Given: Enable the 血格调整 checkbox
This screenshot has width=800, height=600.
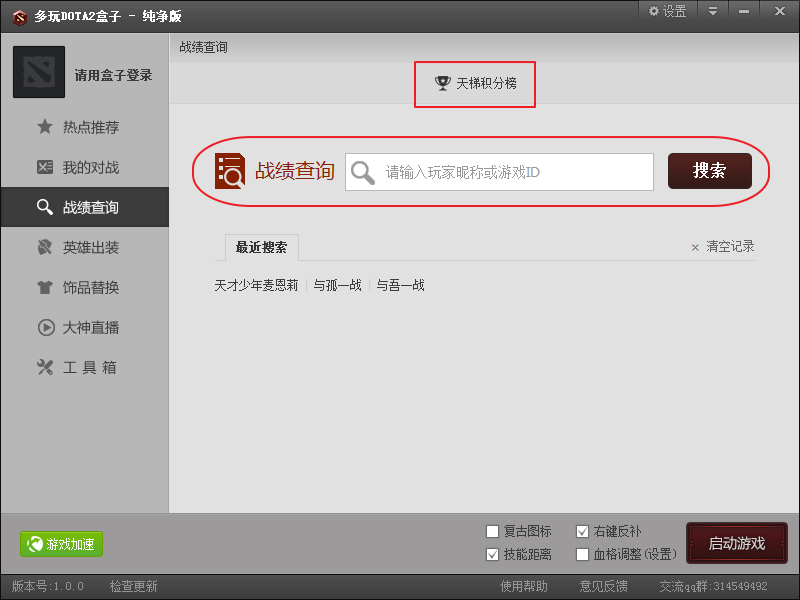Looking at the screenshot, I should click(x=582, y=555).
